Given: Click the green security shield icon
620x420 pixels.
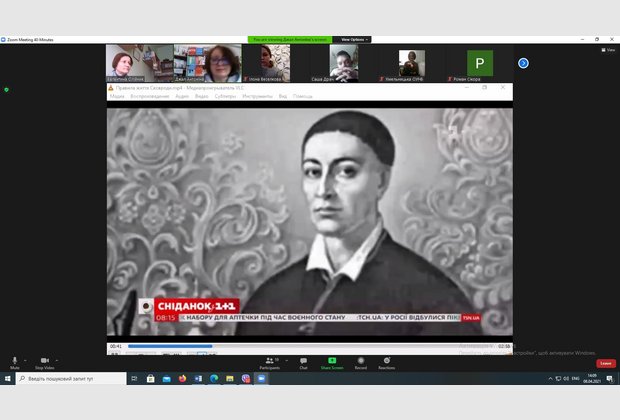Looking at the screenshot, I should [6, 90].
